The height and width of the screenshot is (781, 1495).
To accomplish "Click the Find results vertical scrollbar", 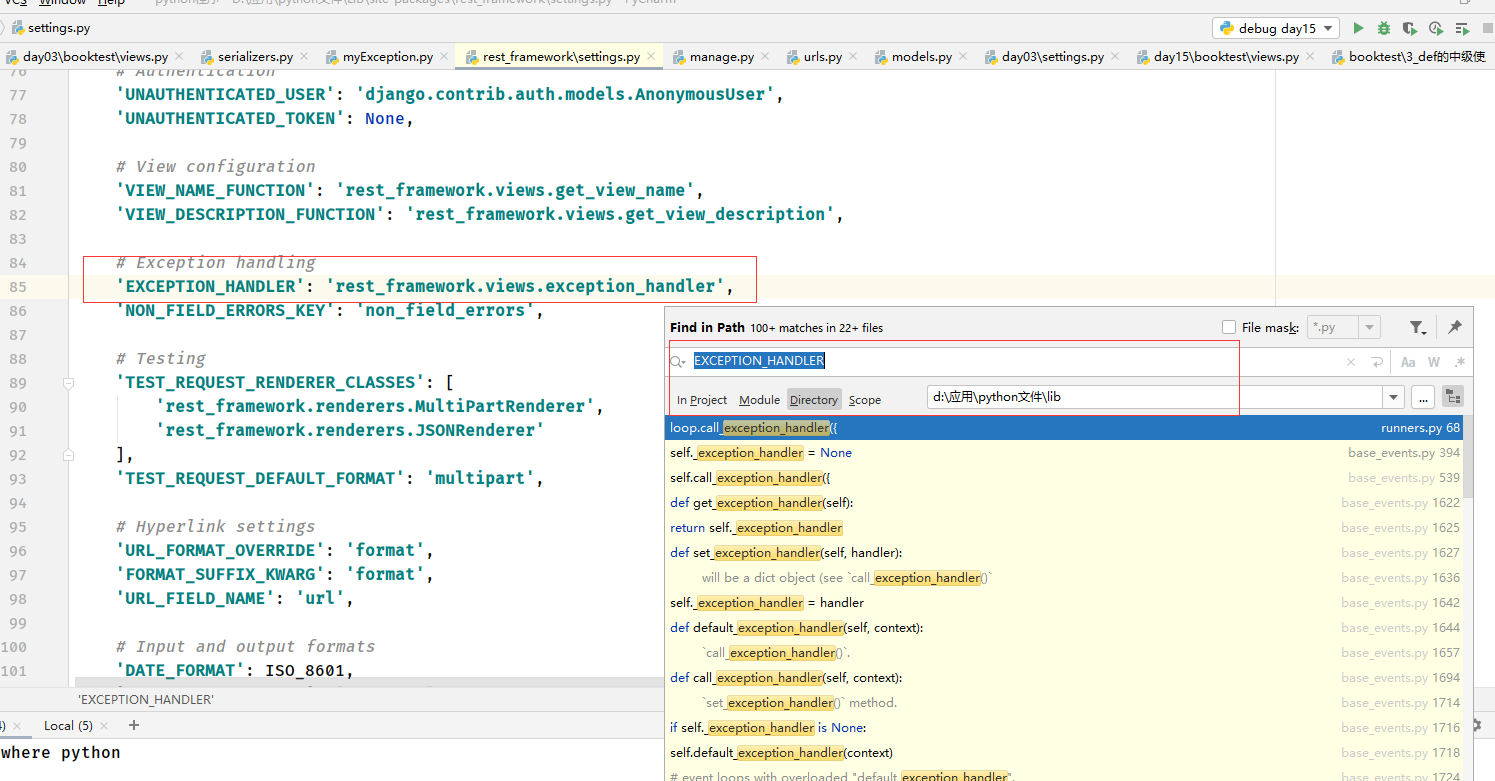I will (1468, 458).
